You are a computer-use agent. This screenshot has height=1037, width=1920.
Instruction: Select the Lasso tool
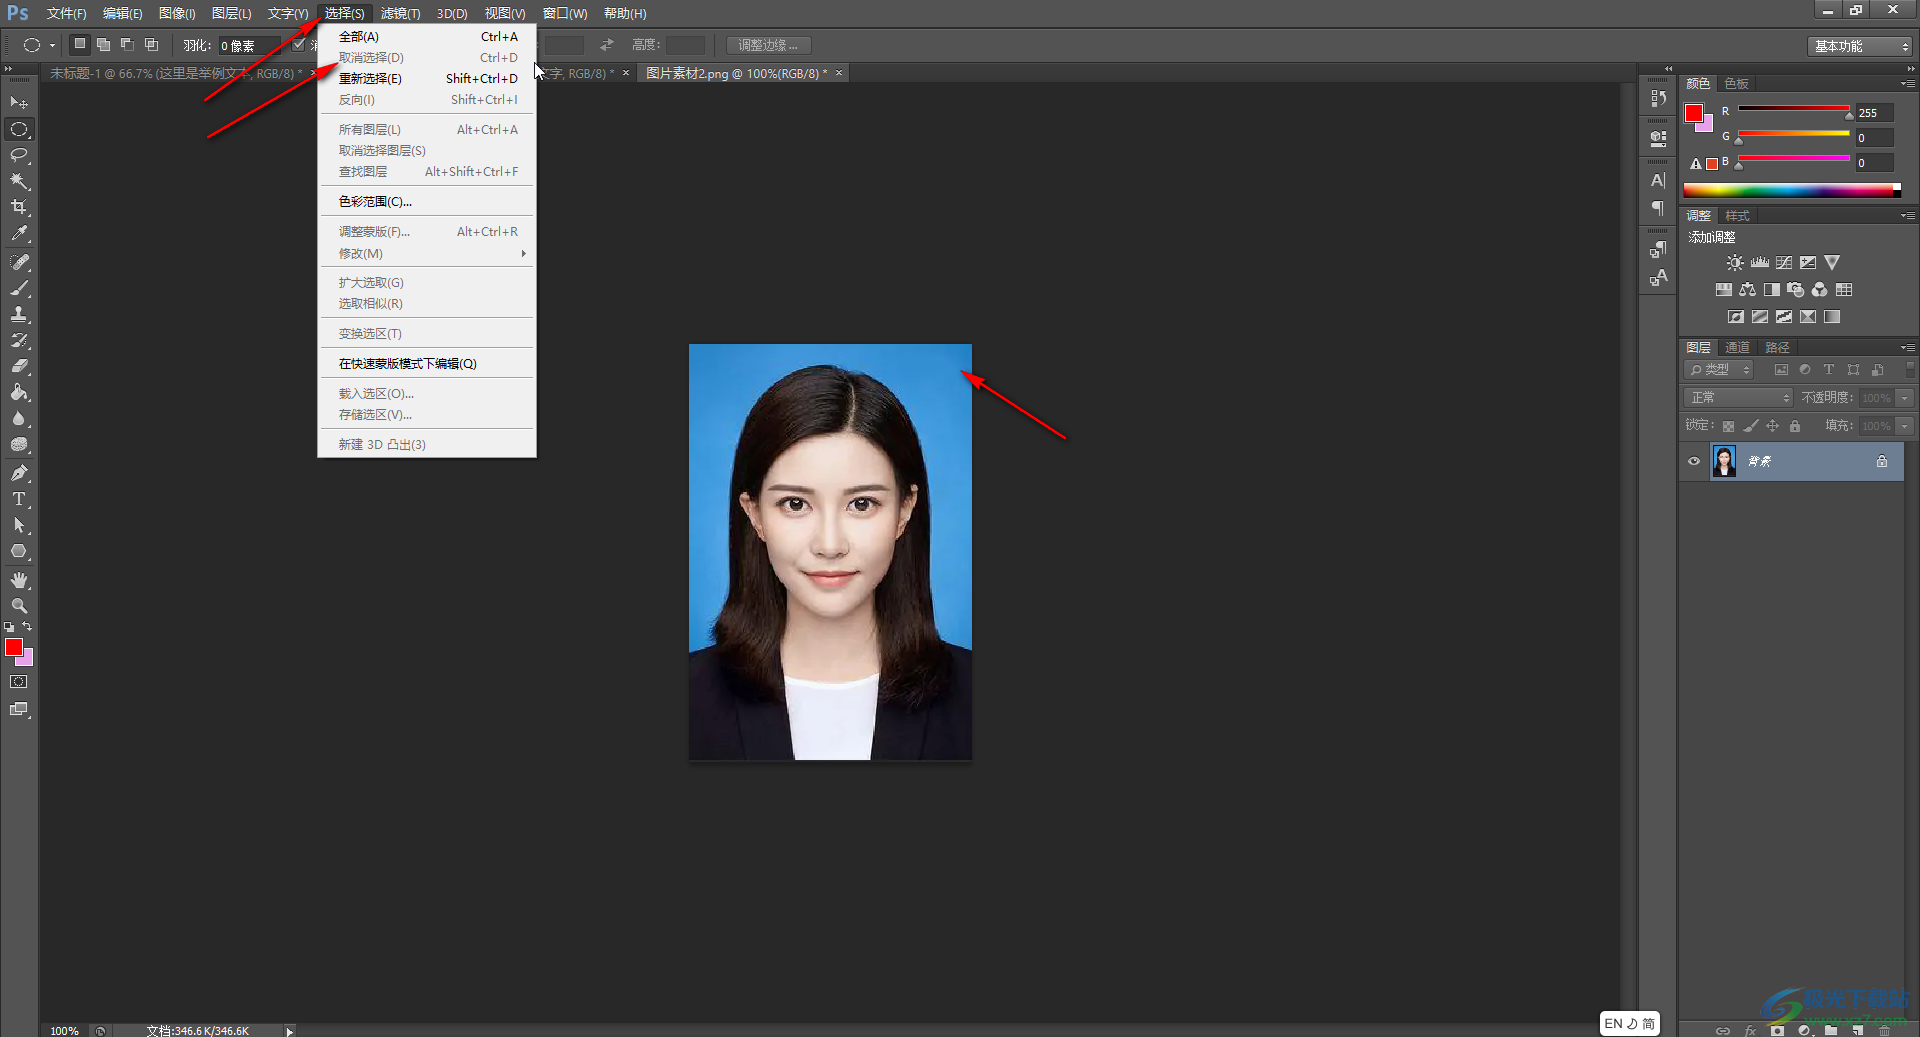click(x=19, y=155)
